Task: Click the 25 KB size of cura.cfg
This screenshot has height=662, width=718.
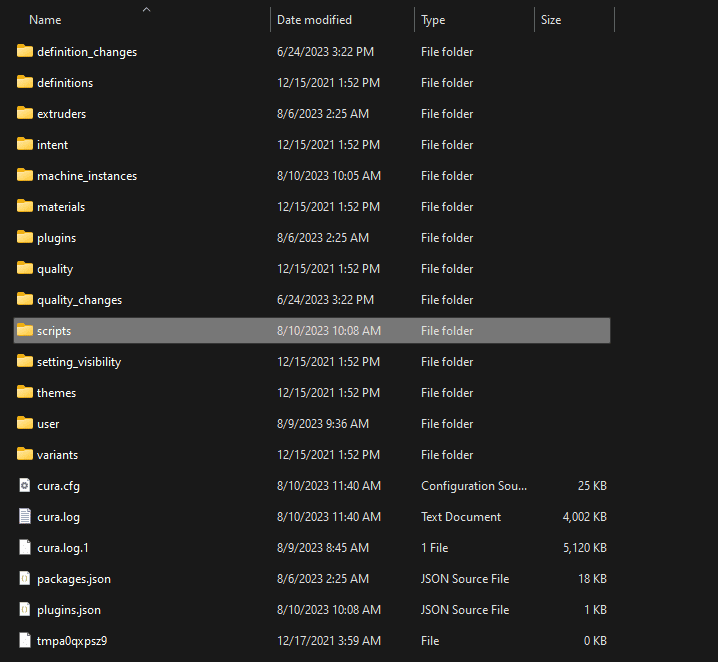Action: pos(592,486)
